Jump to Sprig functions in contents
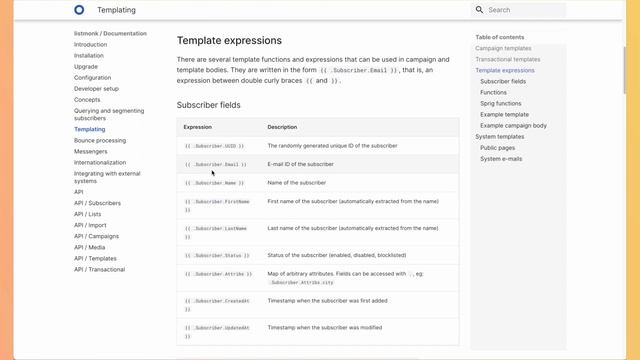 pyautogui.click(x=500, y=103)
